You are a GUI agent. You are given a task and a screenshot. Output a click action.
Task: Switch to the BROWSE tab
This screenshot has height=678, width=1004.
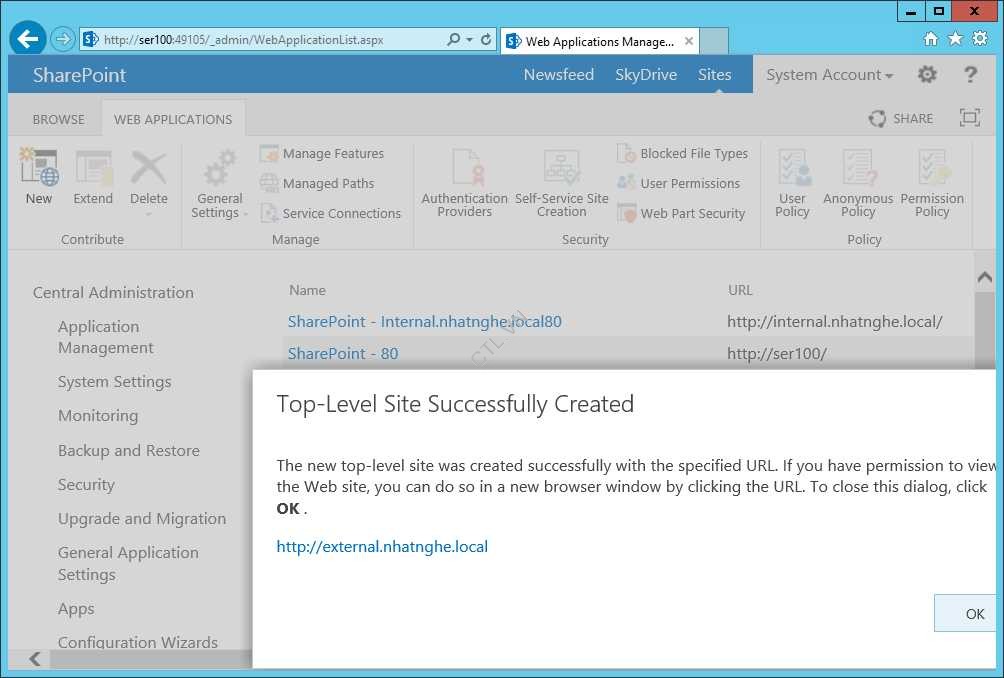click(56, 118)
